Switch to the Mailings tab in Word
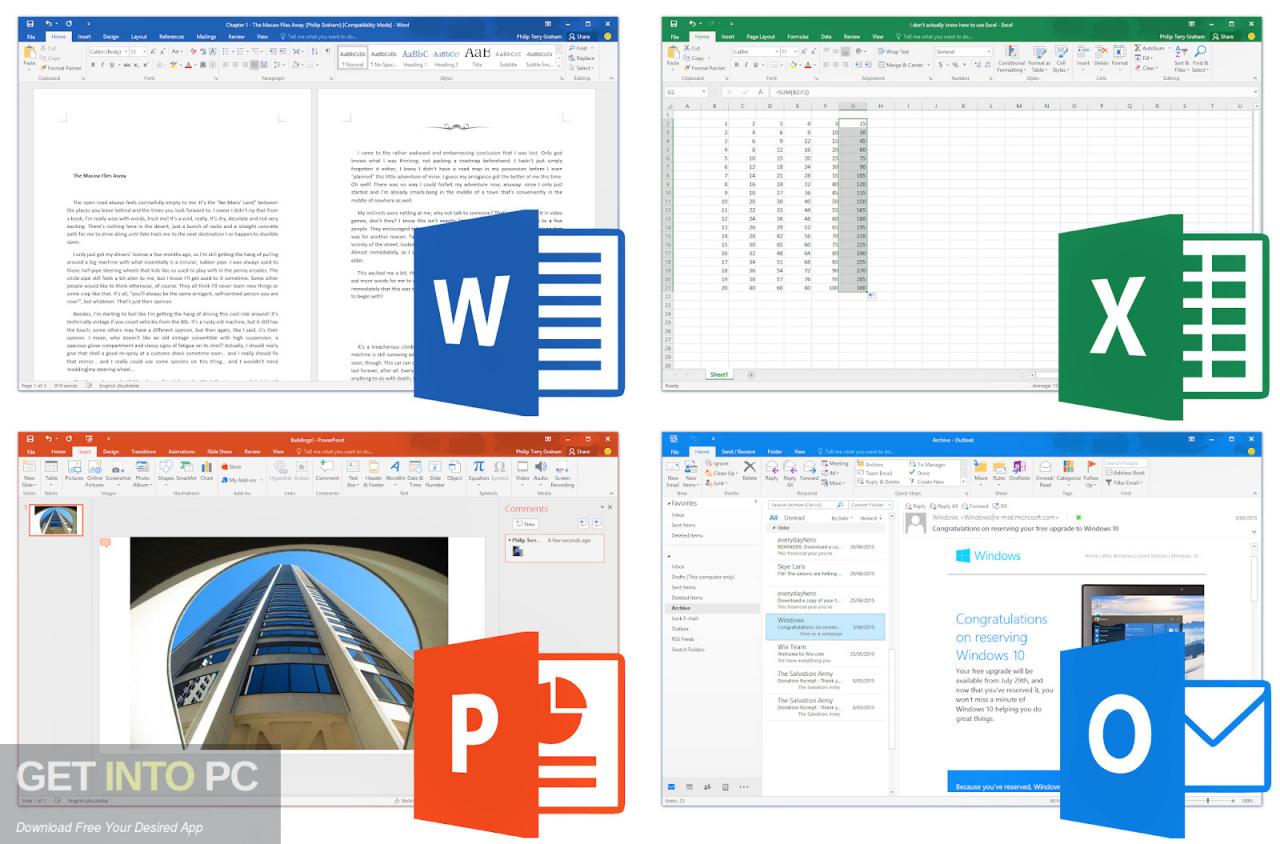 204,36
